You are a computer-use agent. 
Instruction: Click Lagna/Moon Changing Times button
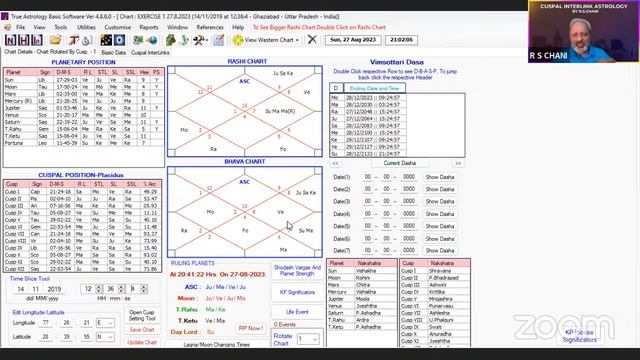(216, 345)
